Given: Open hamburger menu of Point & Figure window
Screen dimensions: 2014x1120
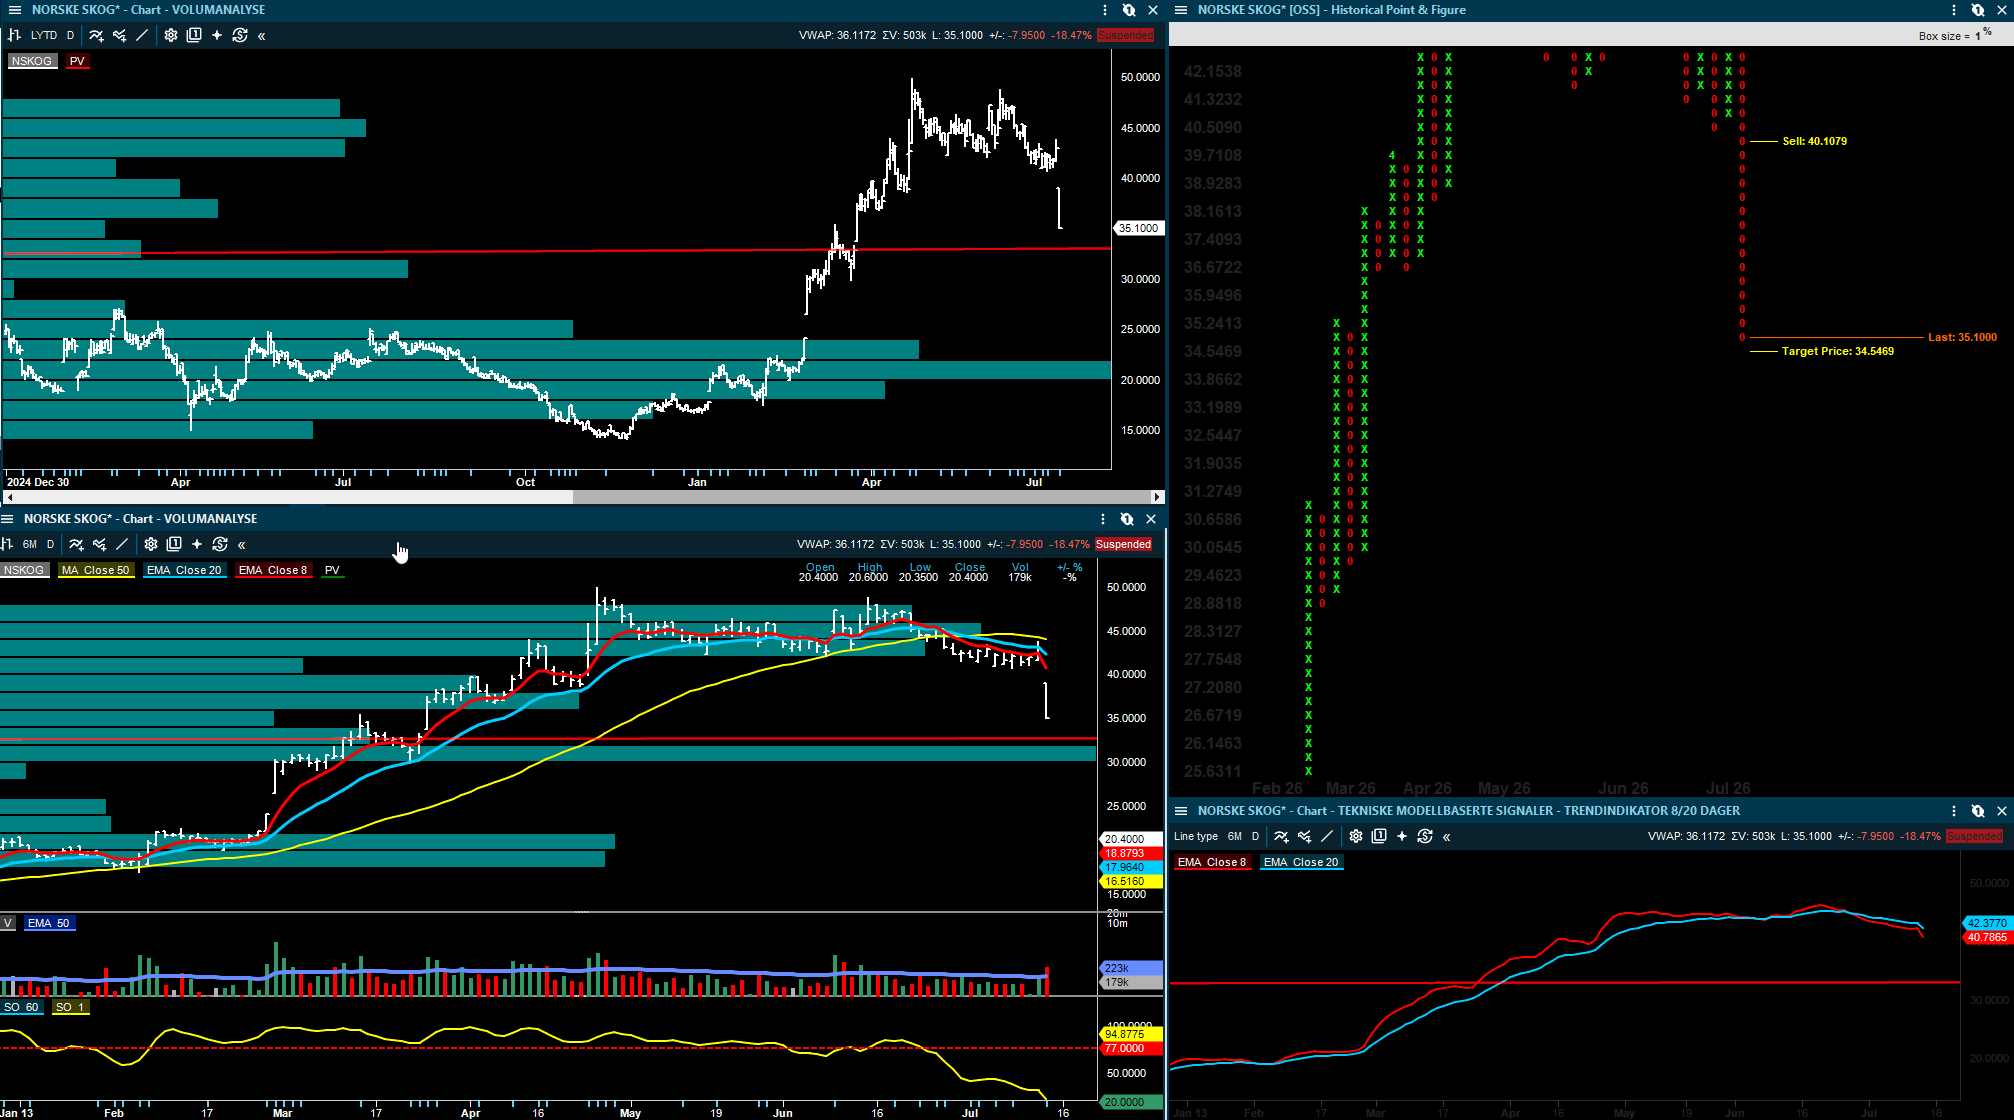Looking at the screenshot, I should coord(1180,10).
